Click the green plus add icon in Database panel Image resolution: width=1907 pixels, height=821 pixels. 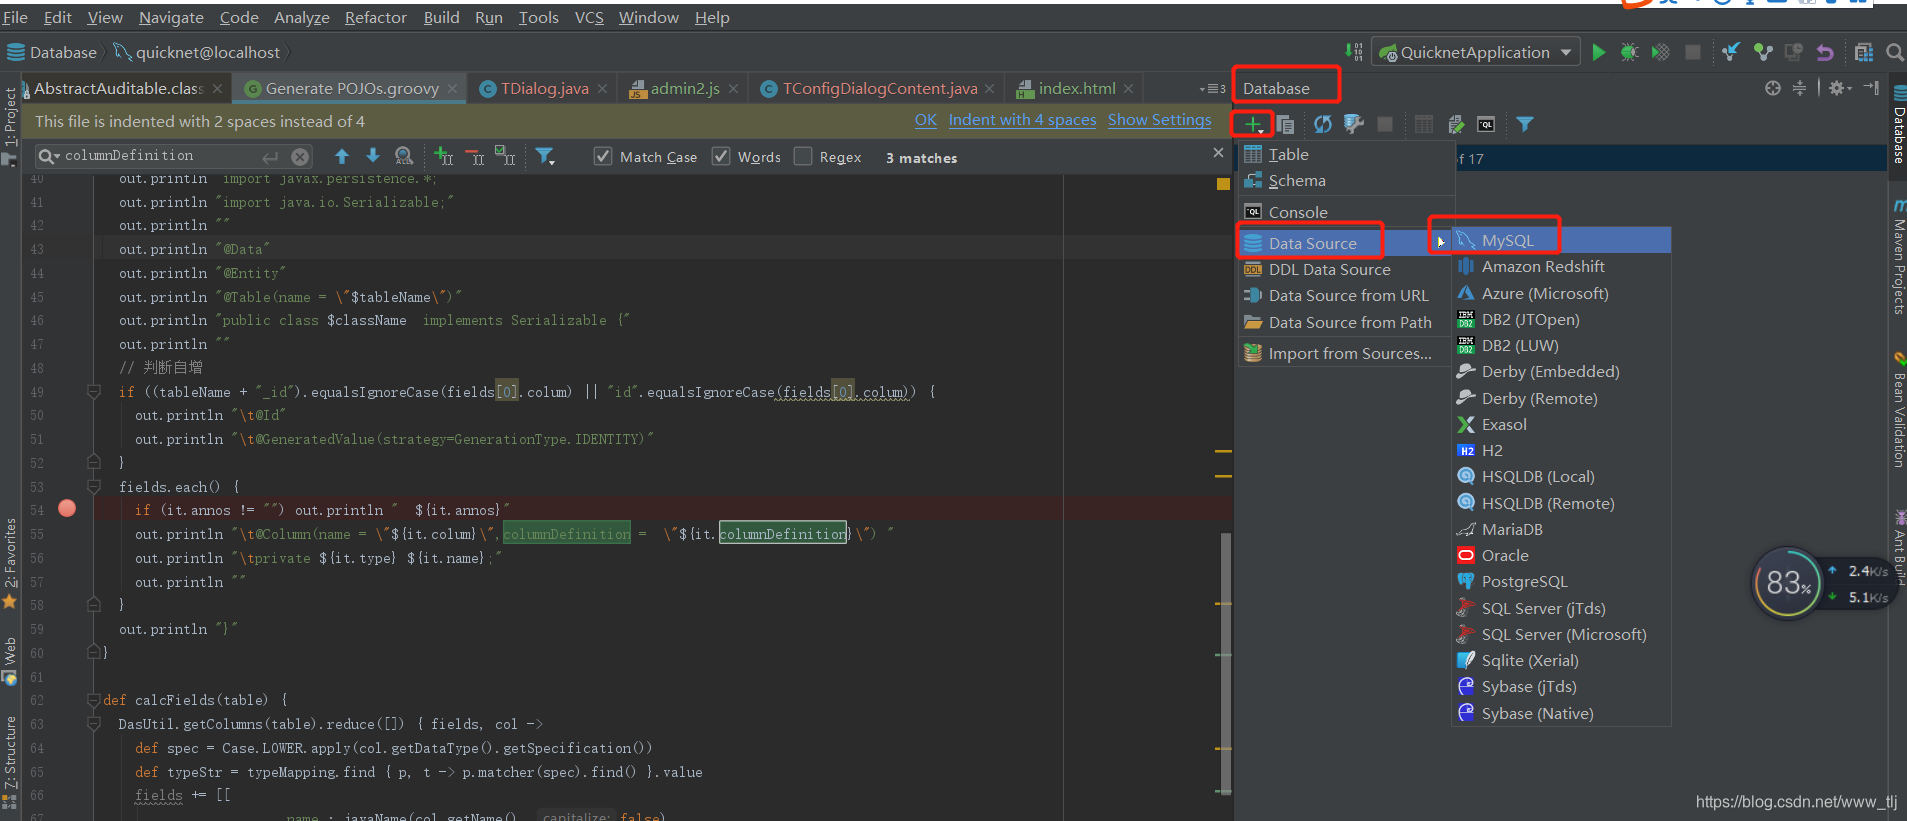(x=1252, y=124)
